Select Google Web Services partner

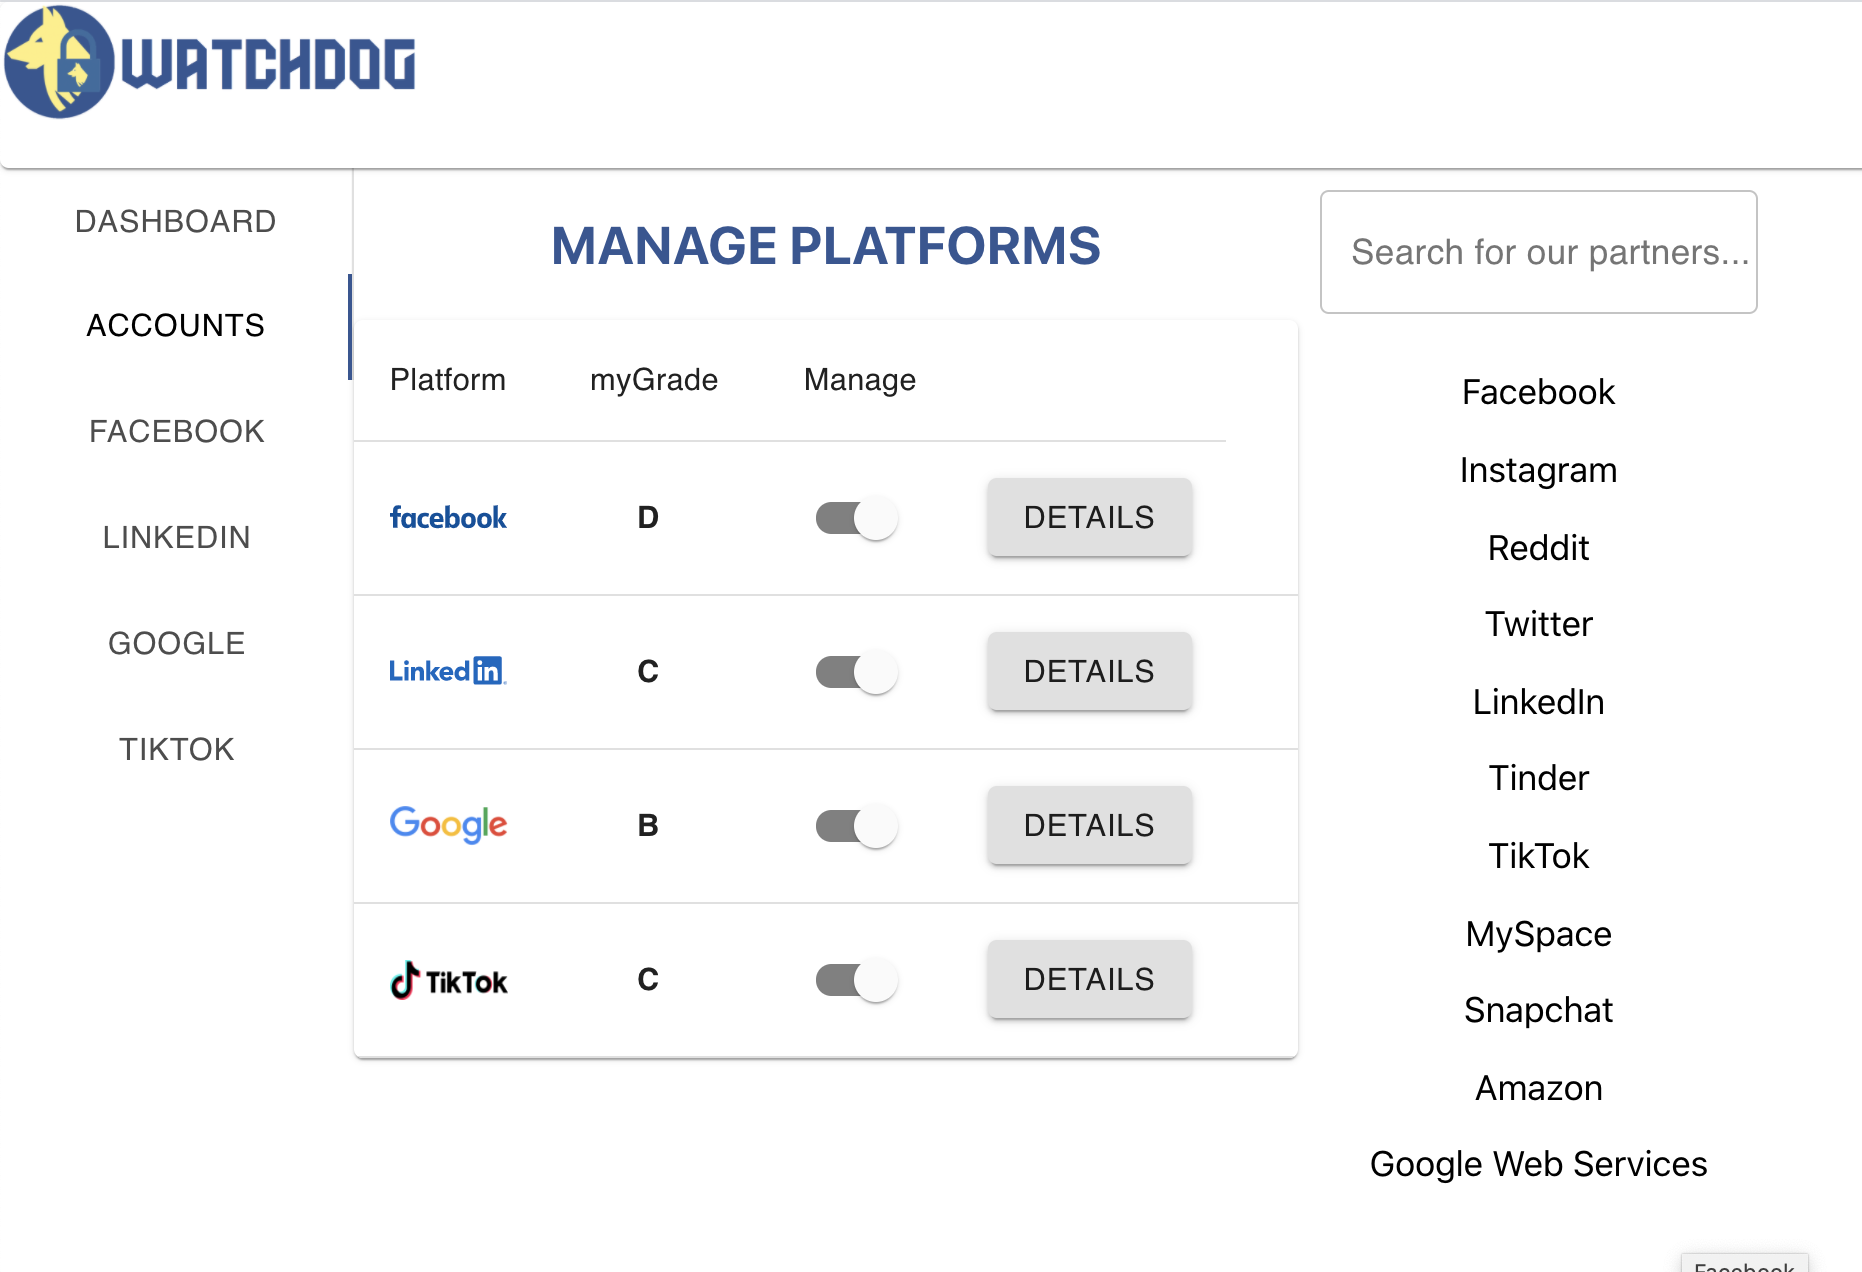1538,1164
